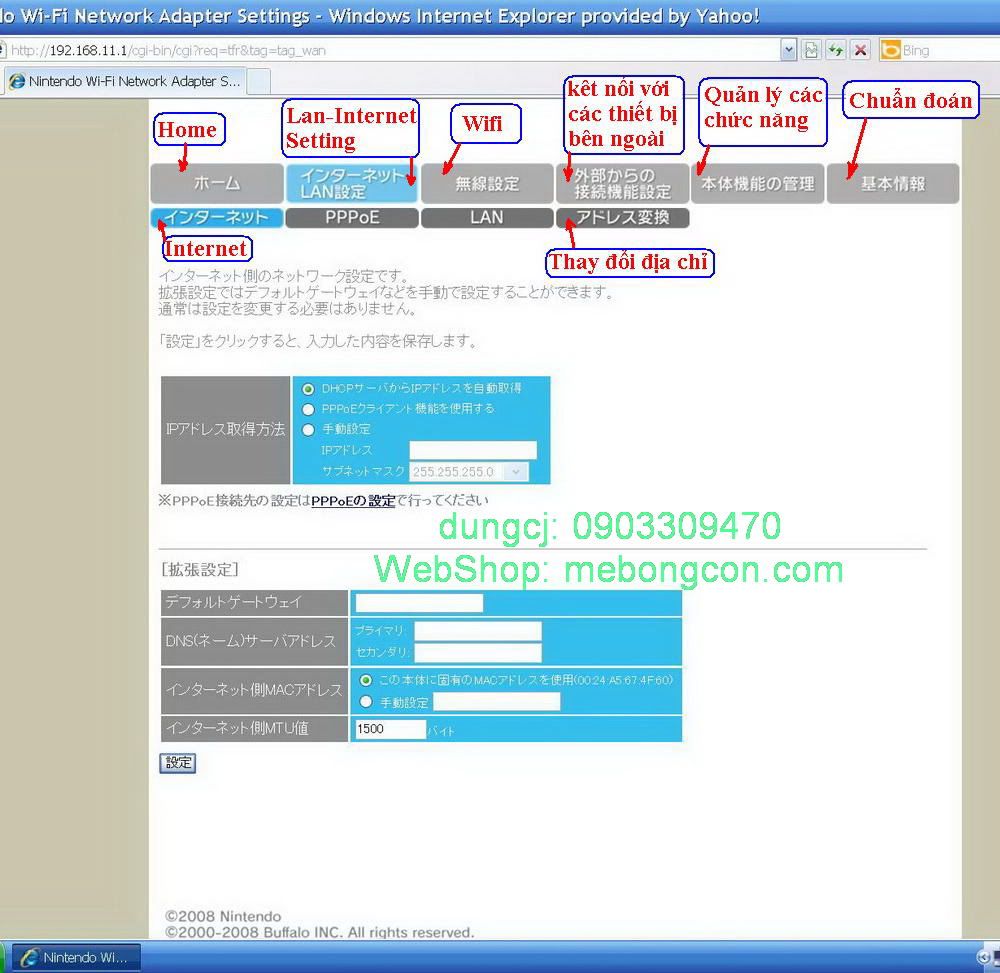Refresh the router settings page

pyautogui.click(x=837, y=49)
